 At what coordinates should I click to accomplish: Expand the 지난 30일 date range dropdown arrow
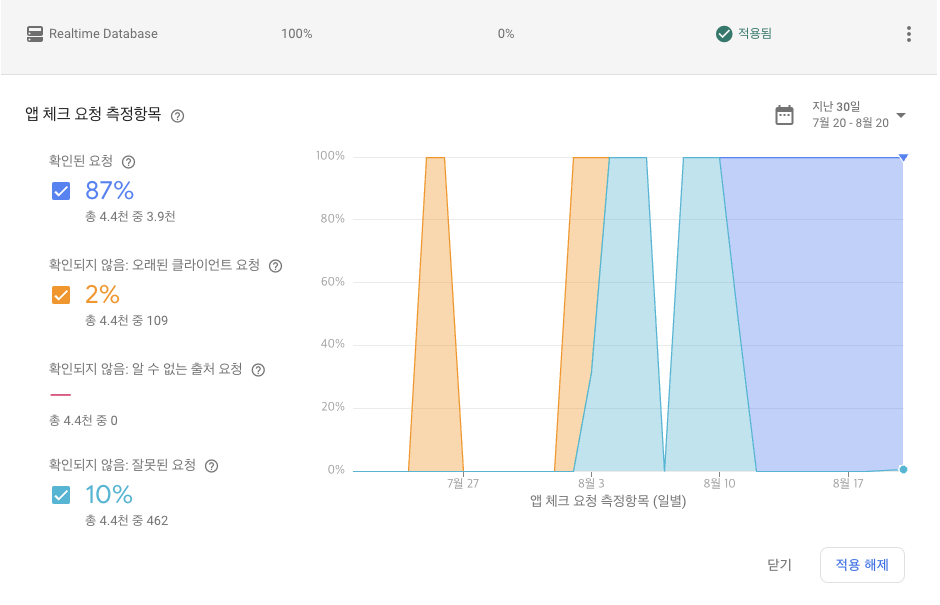tap(900, 115)
